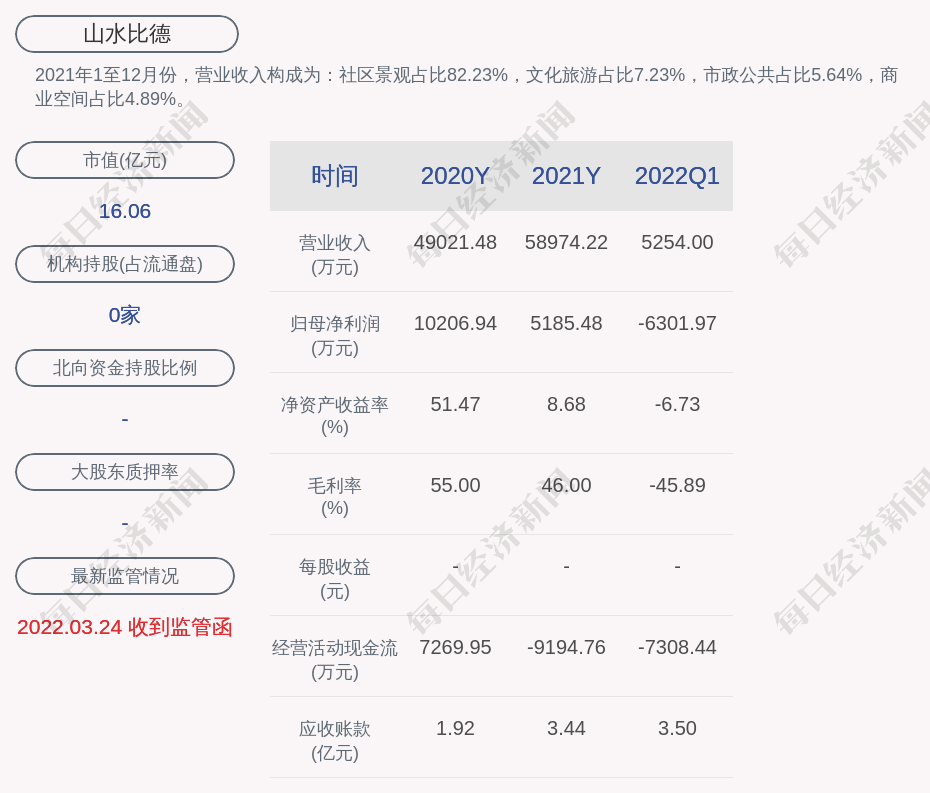Viewport: 930px width, 793px height.
Task: Click ROE value 51.47
Action: click(455, 405)
